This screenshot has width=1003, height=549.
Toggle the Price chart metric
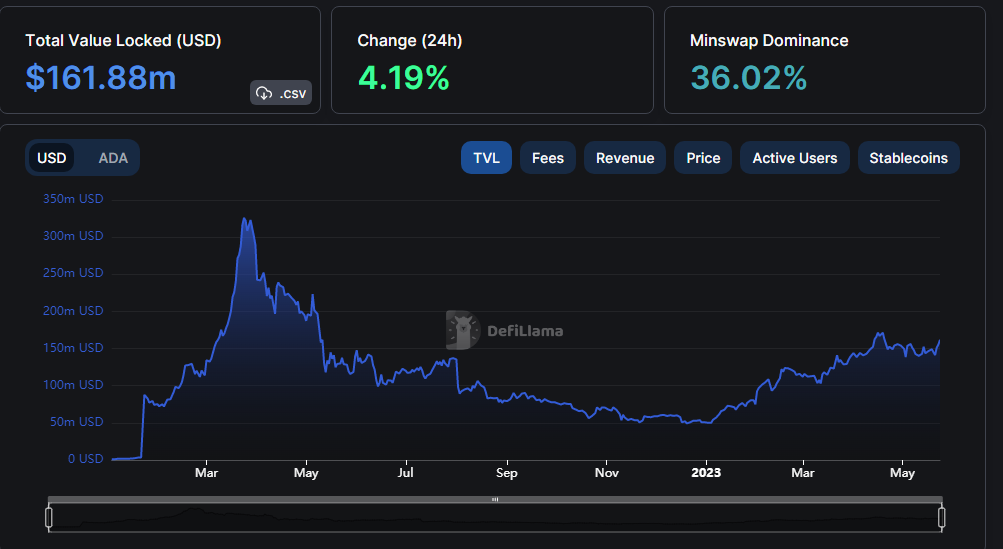(x=703, y=158)
